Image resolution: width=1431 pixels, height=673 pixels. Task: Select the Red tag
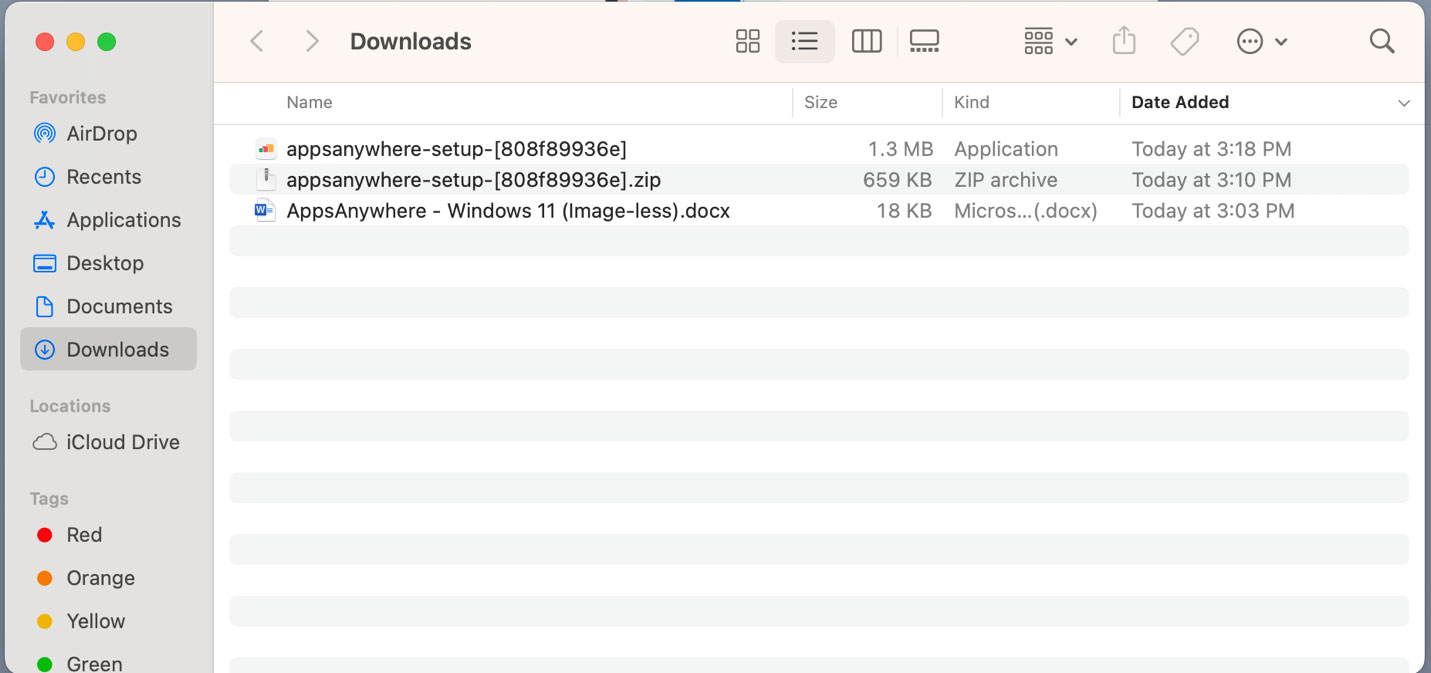[84, 535]
